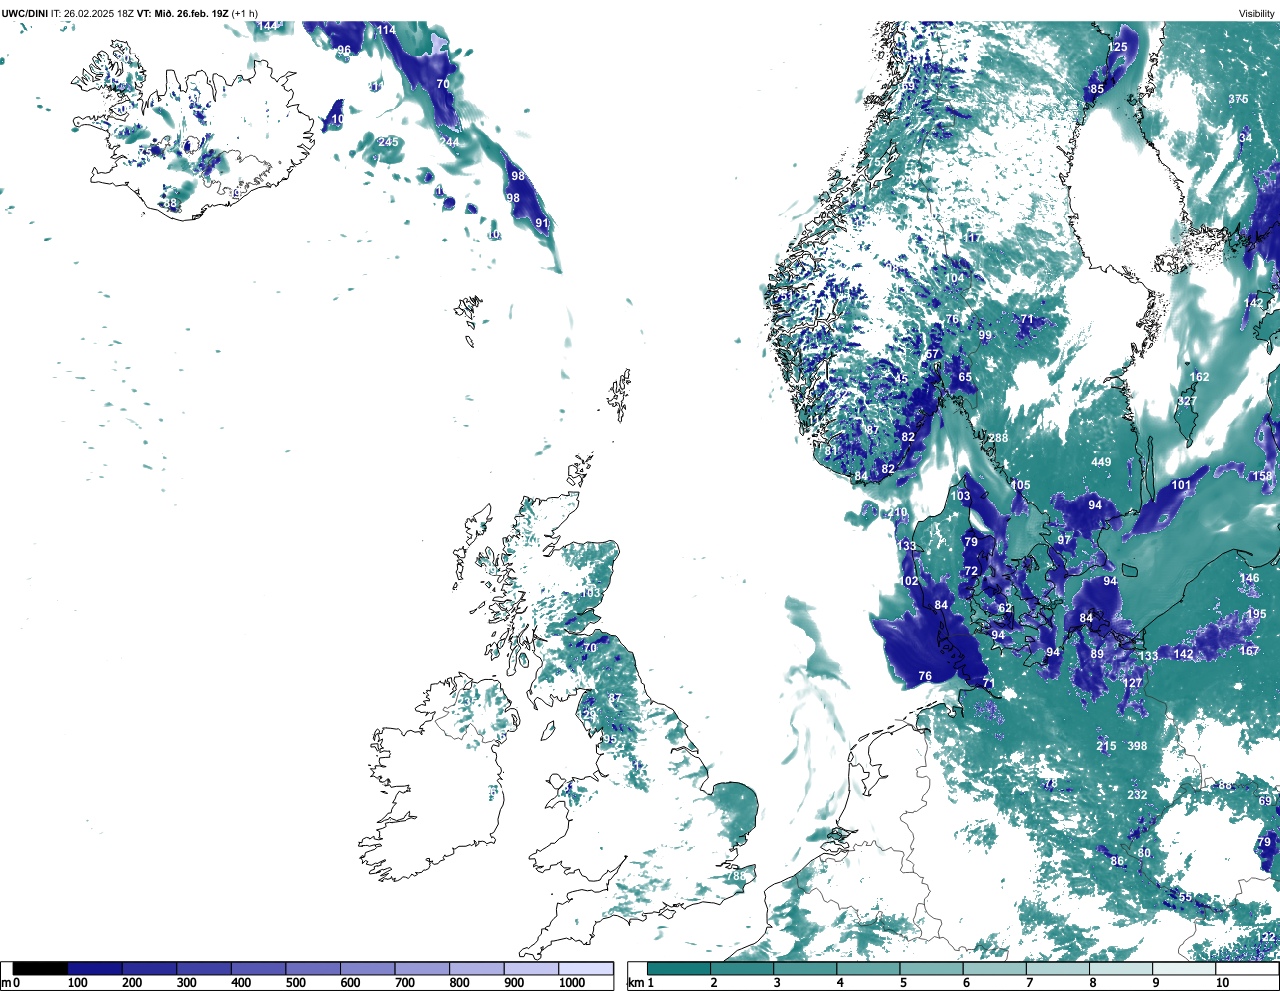Click the black swatch in the metres legend
Image resolution: width=1280 pixels, height=991 pixels.
(40, 968)
